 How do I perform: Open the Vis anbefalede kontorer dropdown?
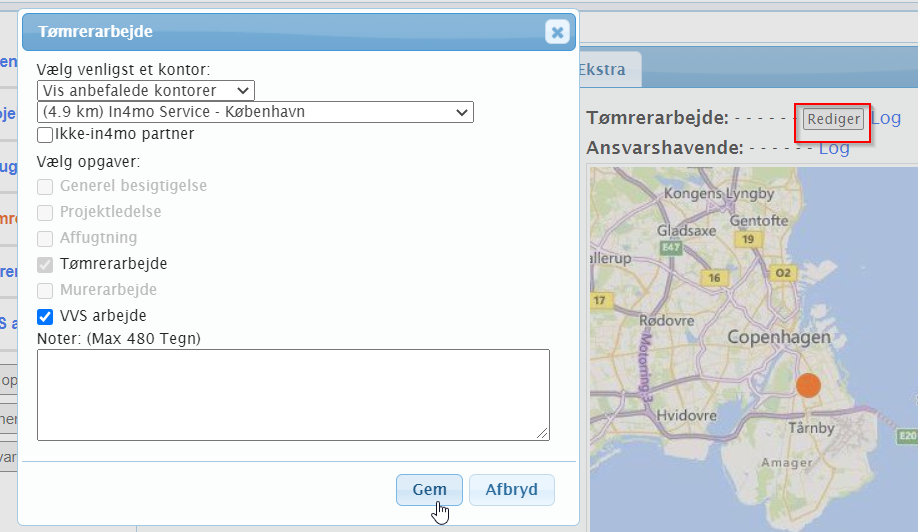point(146,91)
